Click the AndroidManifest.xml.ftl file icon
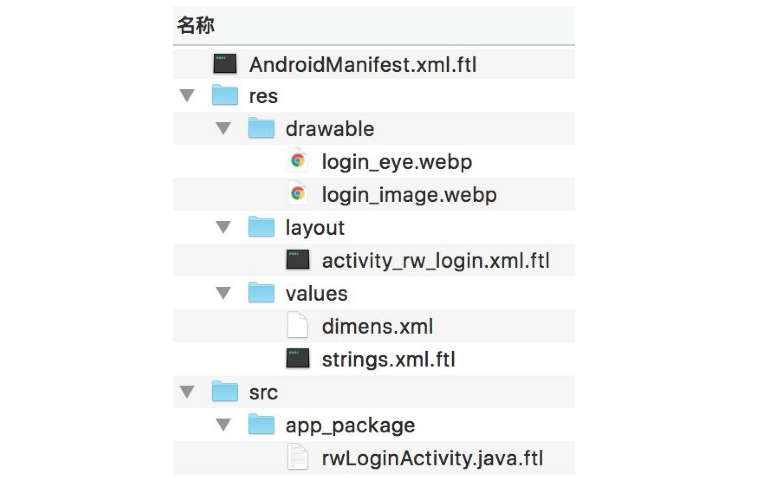 coord(225,64)
